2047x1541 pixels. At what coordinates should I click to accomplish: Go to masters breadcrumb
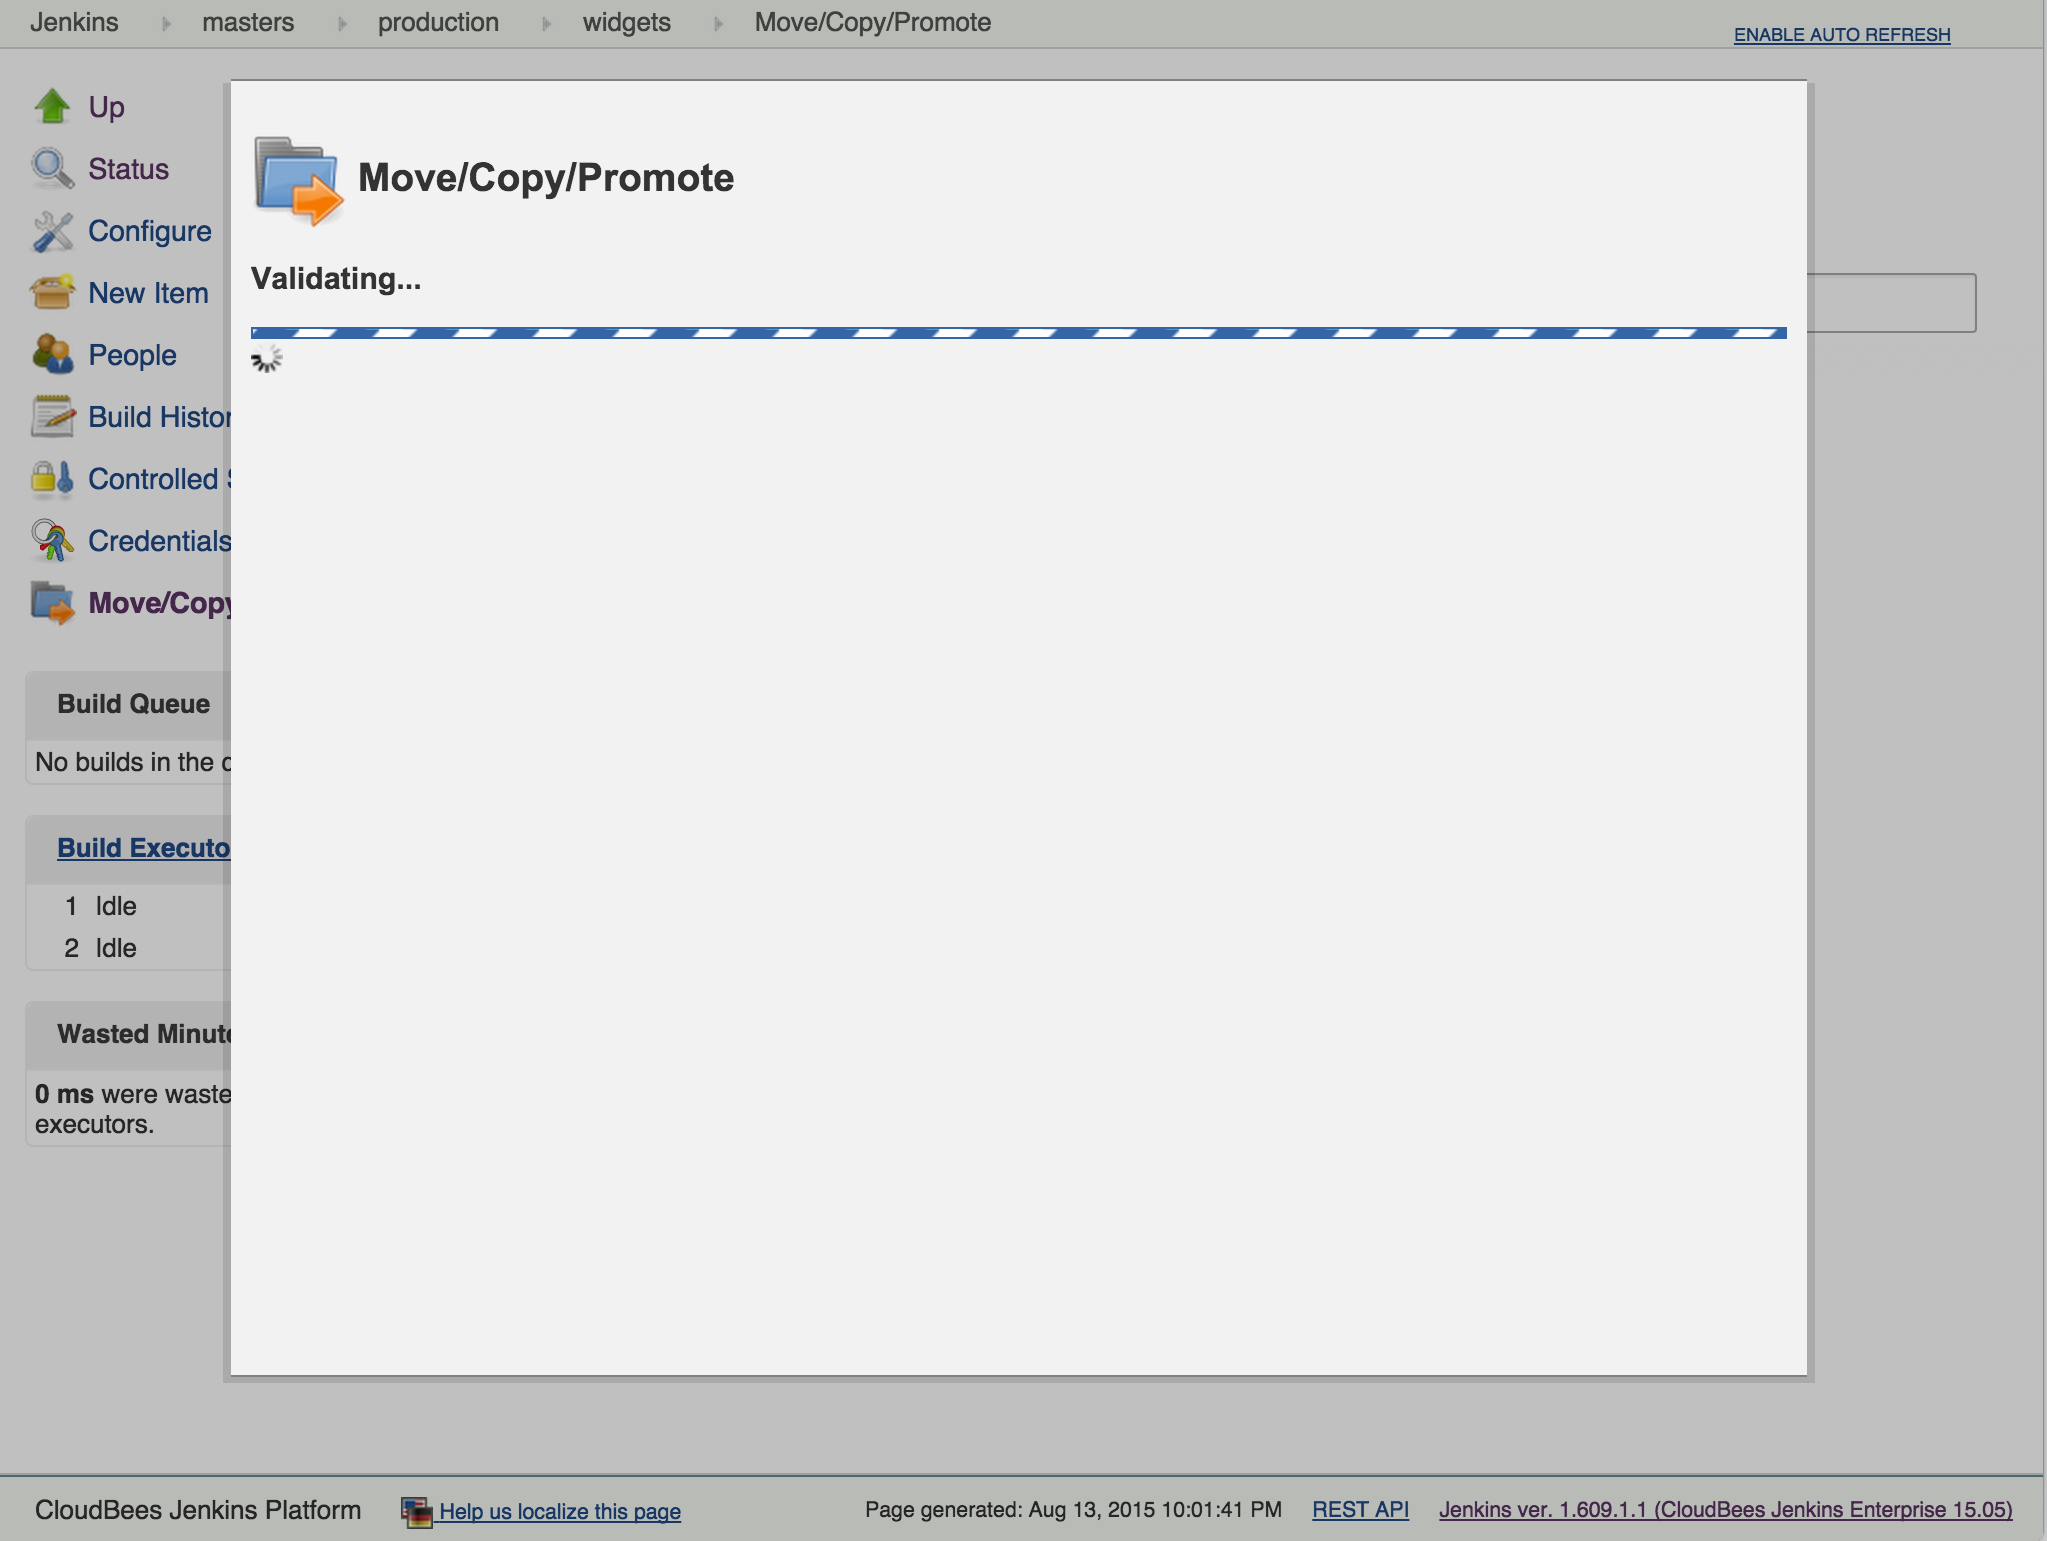pyautogui.click(x=248, y=22)
